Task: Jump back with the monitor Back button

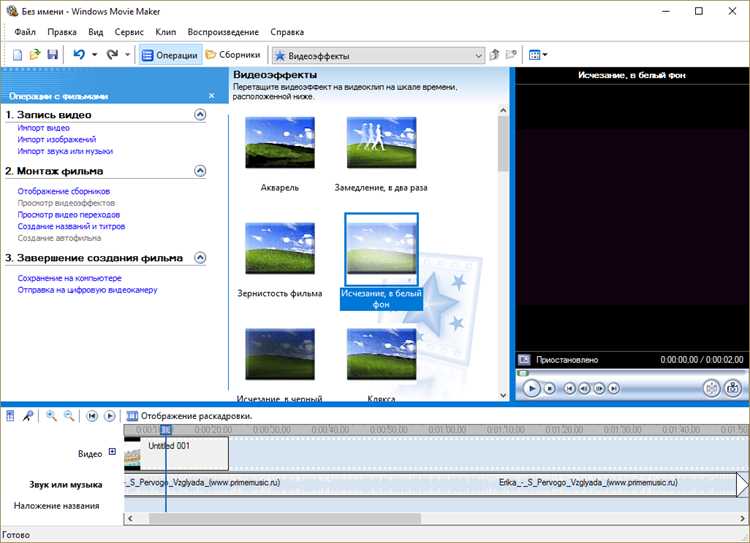Action: pyautogui.click(x=569, y=388)
